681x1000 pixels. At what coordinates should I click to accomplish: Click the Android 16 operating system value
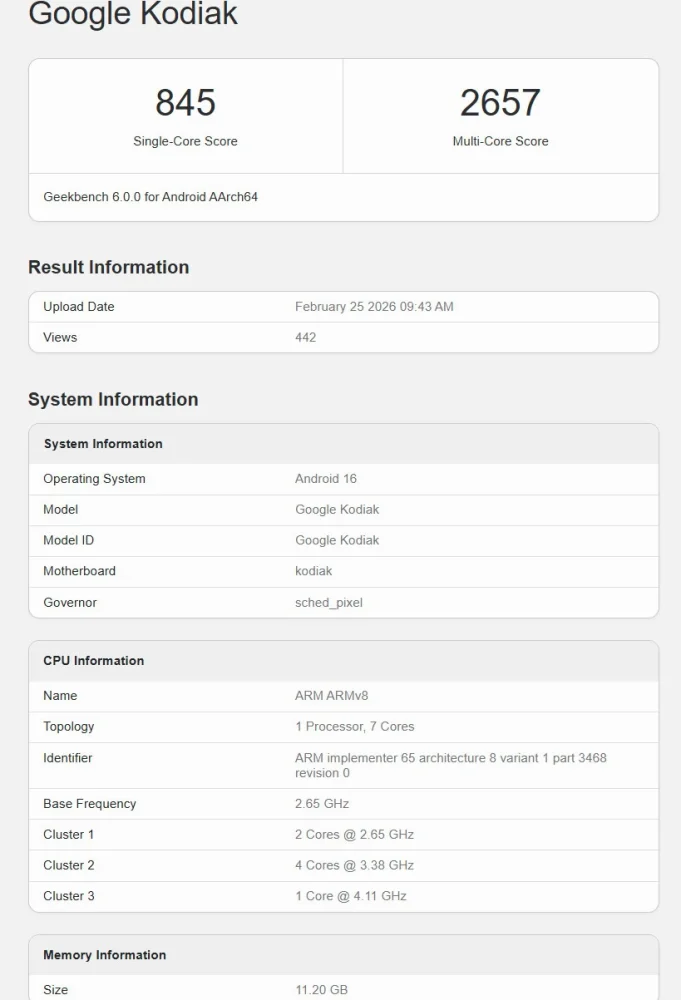point(325,479)
